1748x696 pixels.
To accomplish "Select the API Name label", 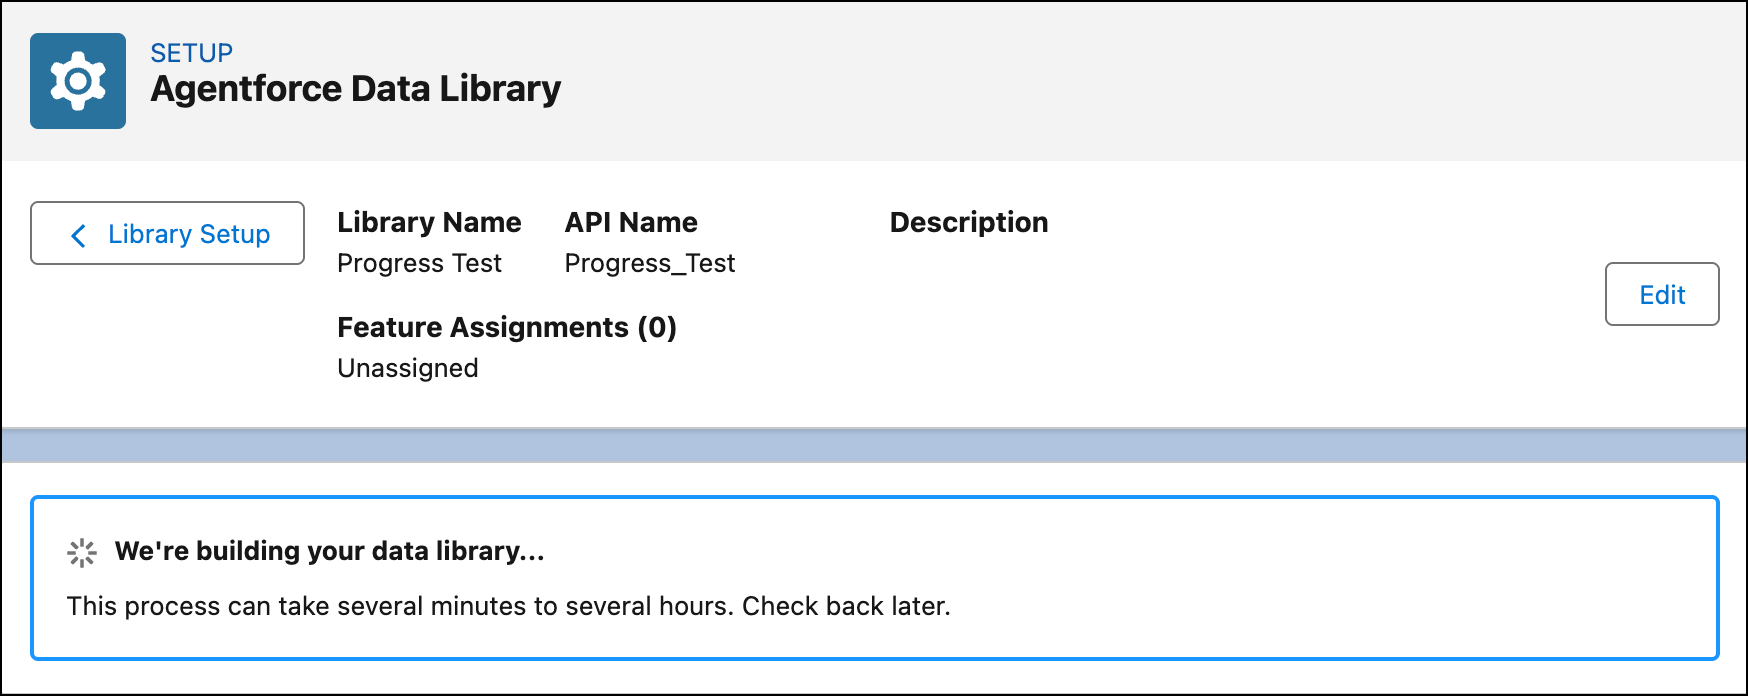I will [x=631, y=222].
